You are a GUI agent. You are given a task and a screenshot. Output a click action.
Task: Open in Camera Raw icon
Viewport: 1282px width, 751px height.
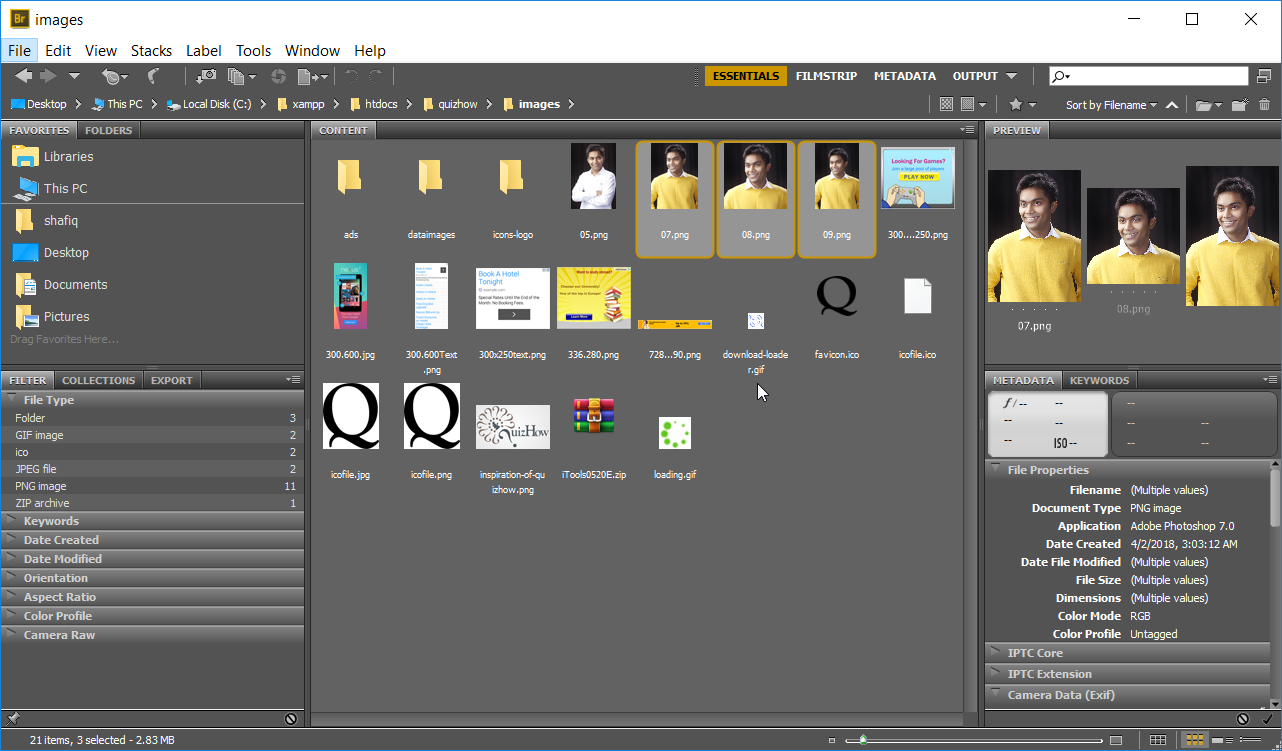point(278,76)
